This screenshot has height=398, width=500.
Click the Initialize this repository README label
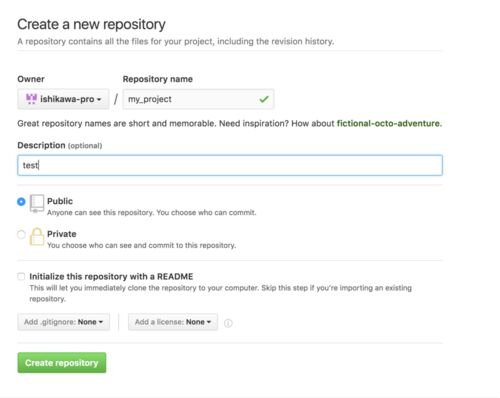111,276
